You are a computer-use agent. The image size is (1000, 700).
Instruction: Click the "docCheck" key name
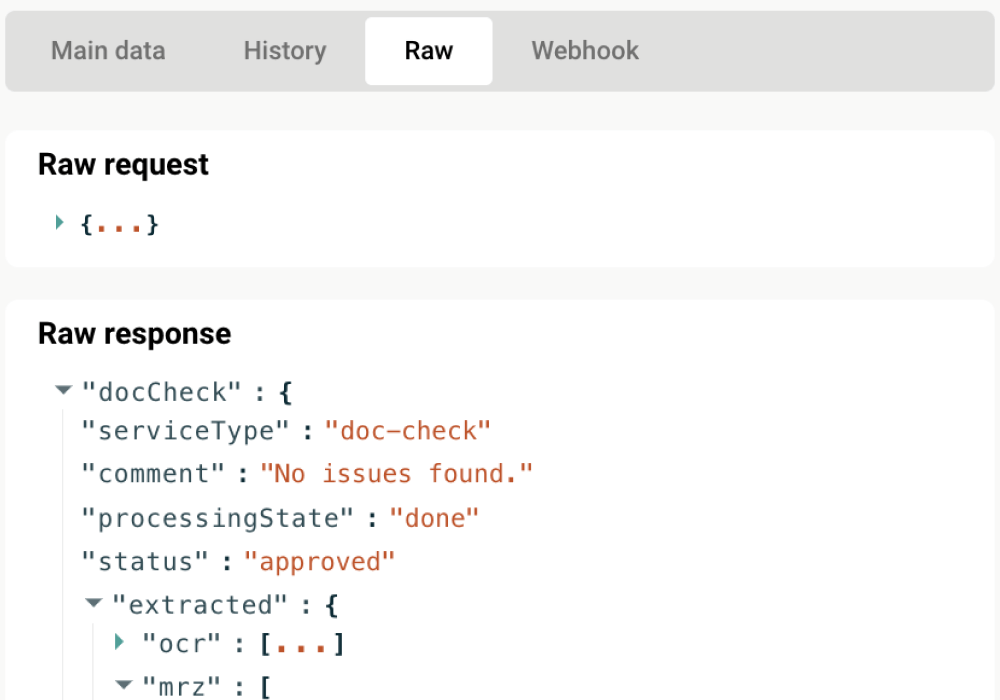(162, 391)
